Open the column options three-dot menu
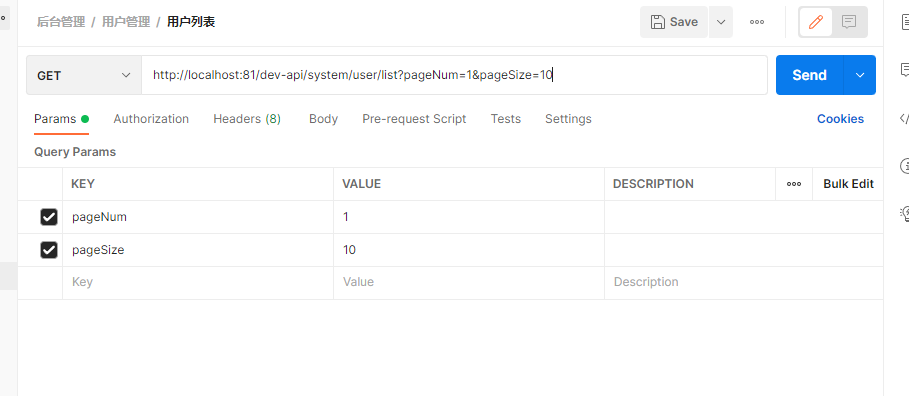909x396 pixels. 794,184
